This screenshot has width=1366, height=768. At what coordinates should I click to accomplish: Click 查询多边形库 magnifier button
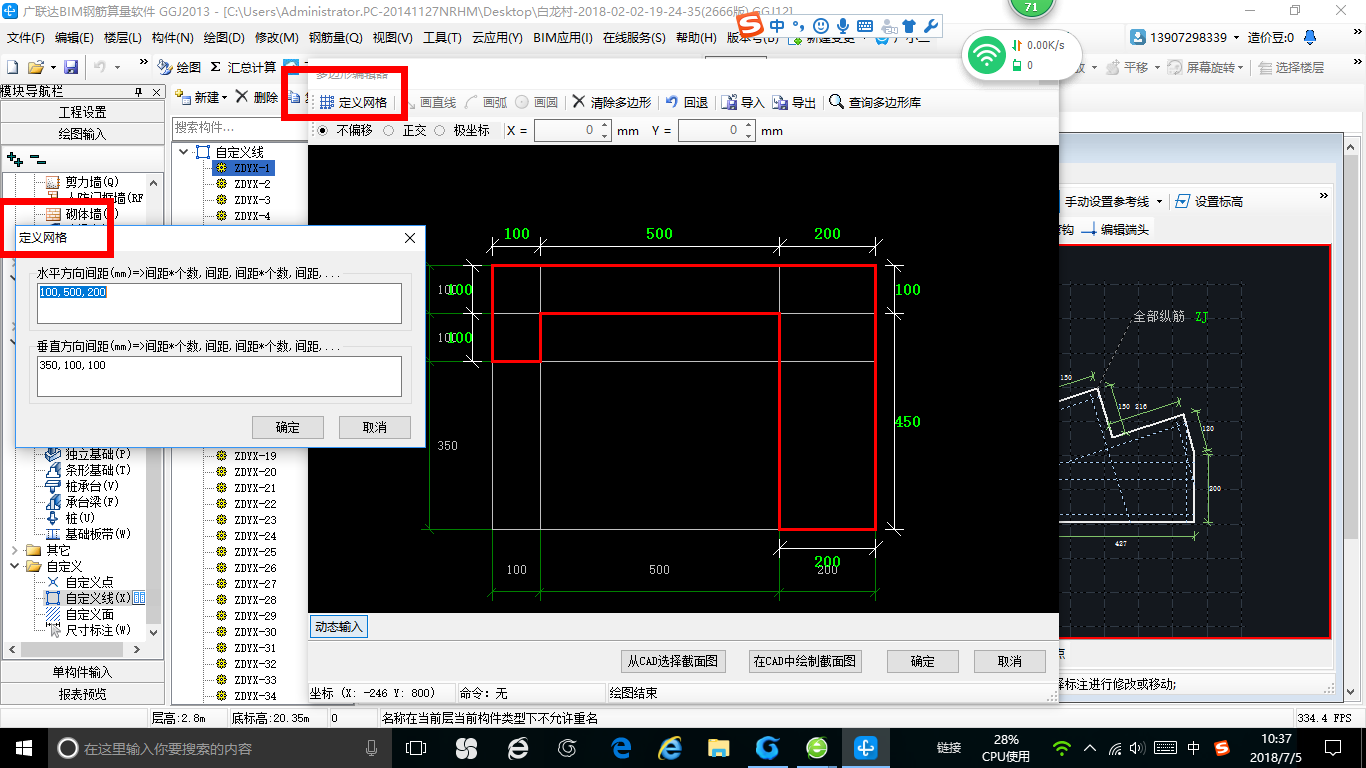pyautogui.click(x=875, y=102)
